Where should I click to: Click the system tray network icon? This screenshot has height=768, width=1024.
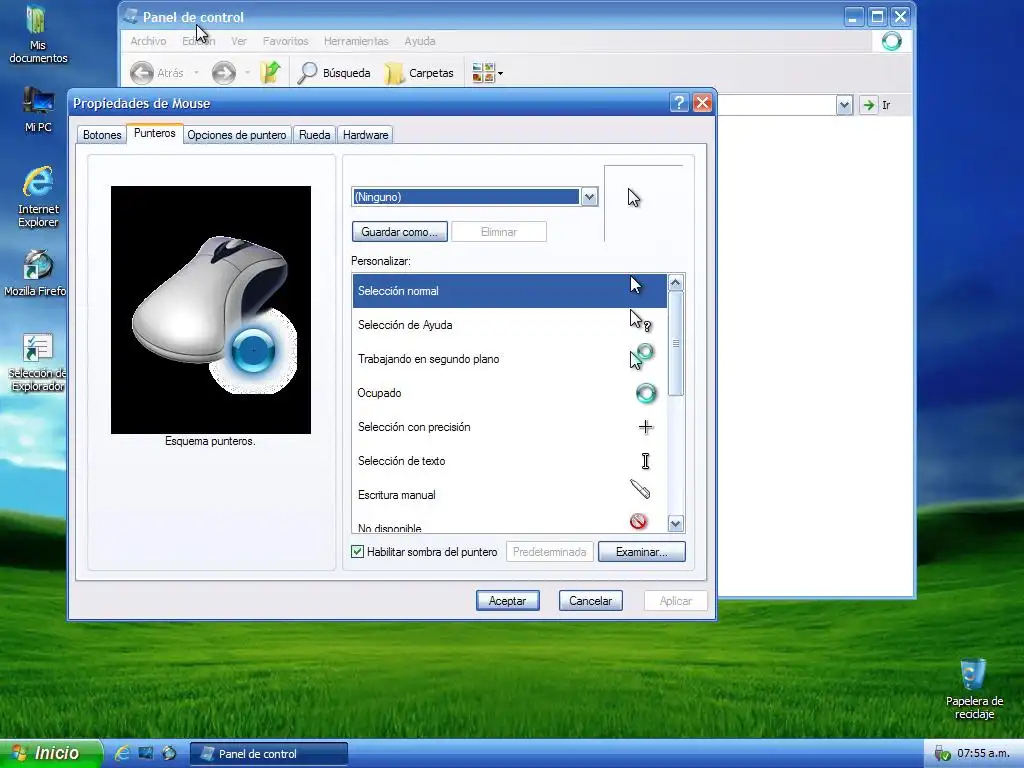tap(942, 754)
